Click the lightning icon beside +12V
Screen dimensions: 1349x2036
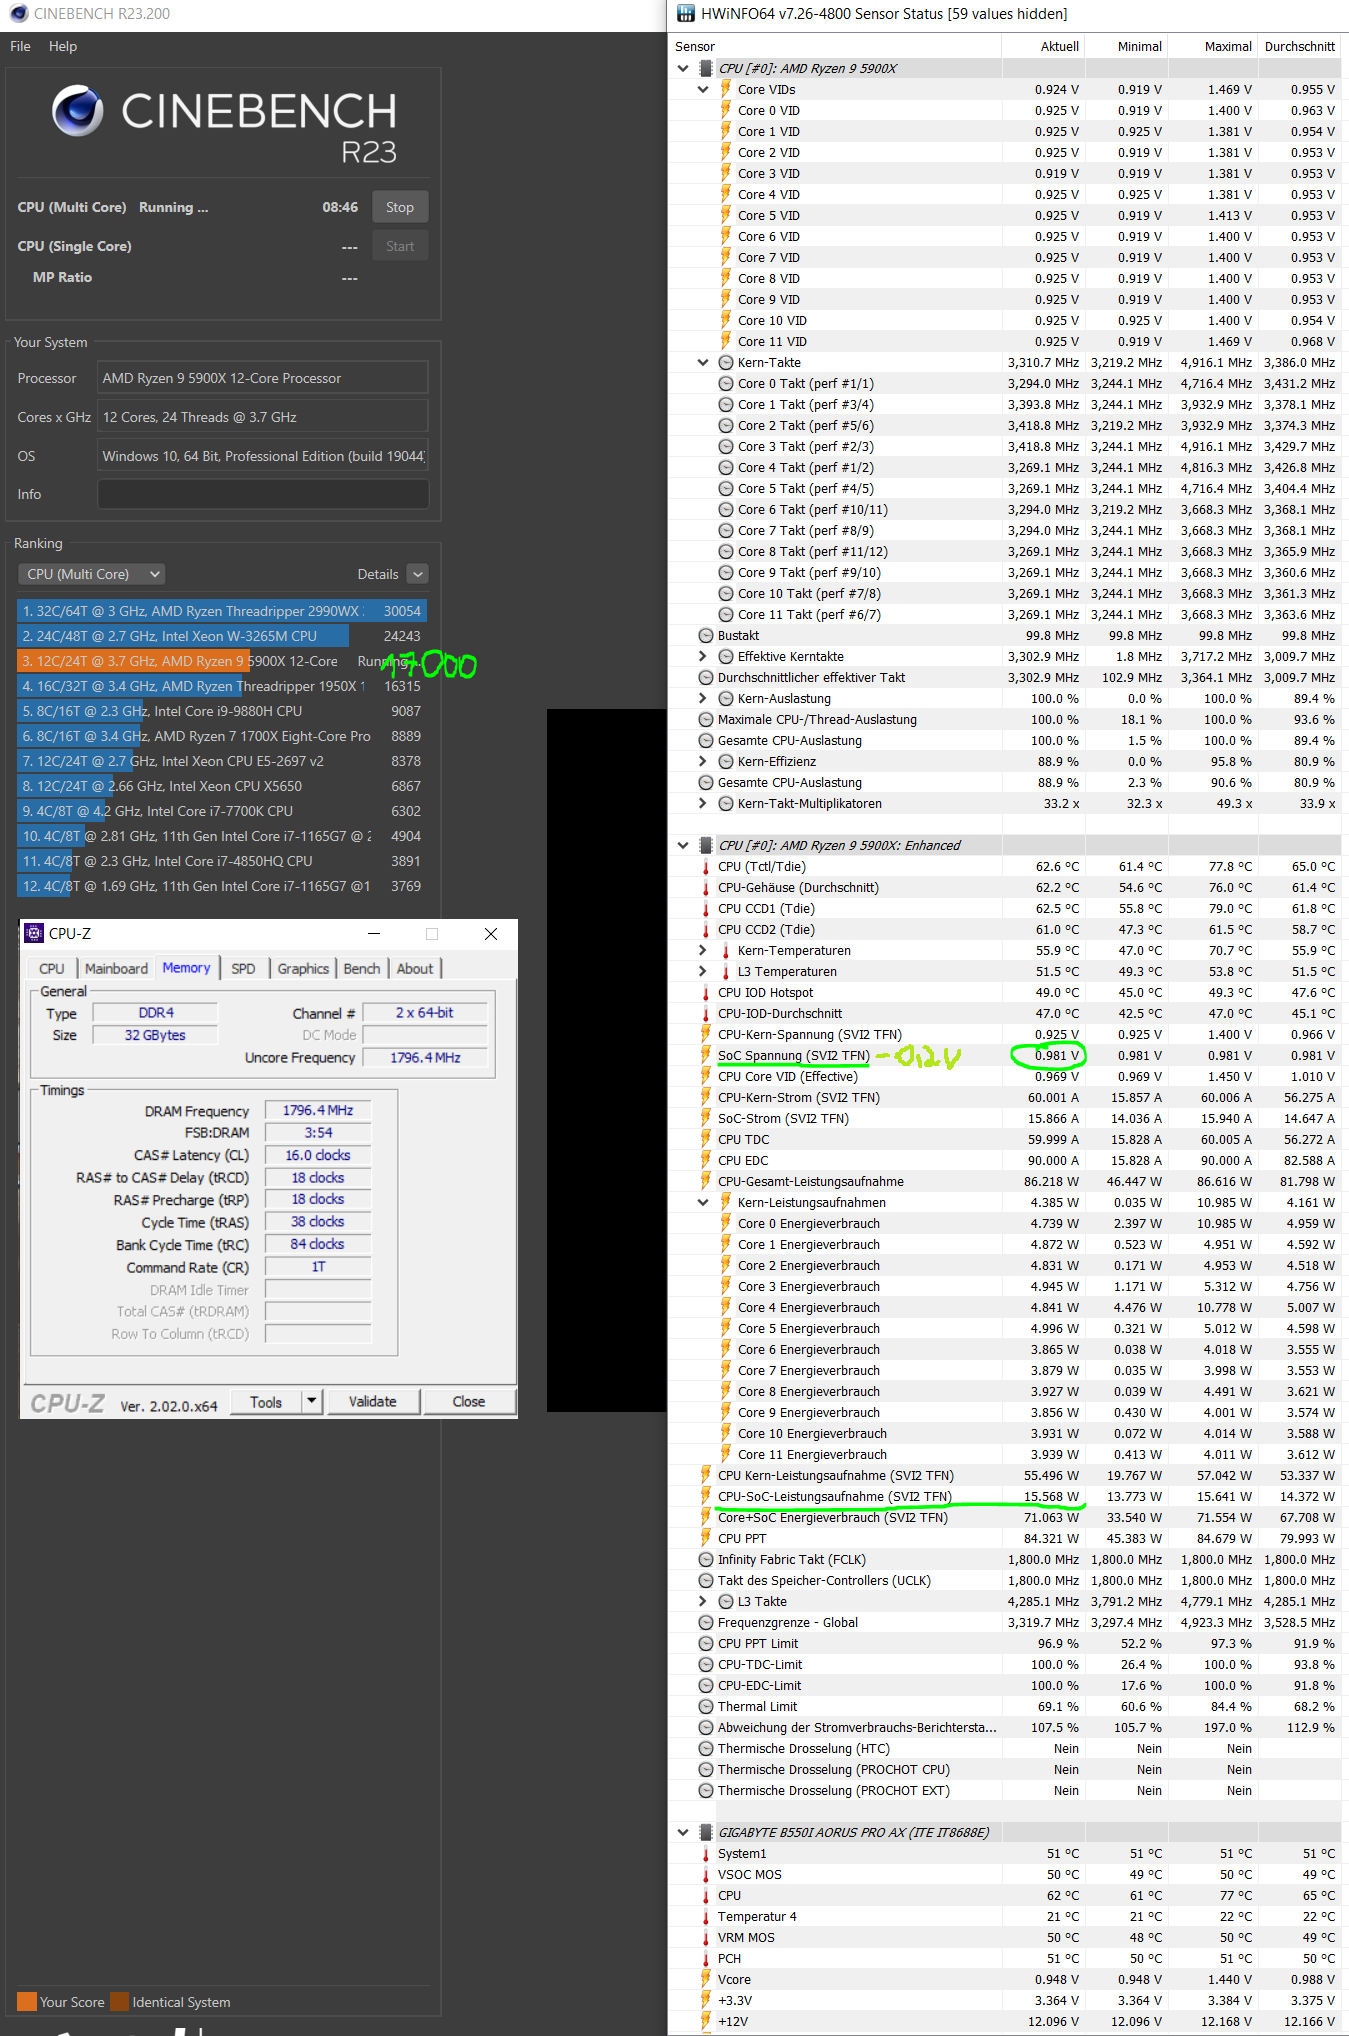pos(706,2021)
